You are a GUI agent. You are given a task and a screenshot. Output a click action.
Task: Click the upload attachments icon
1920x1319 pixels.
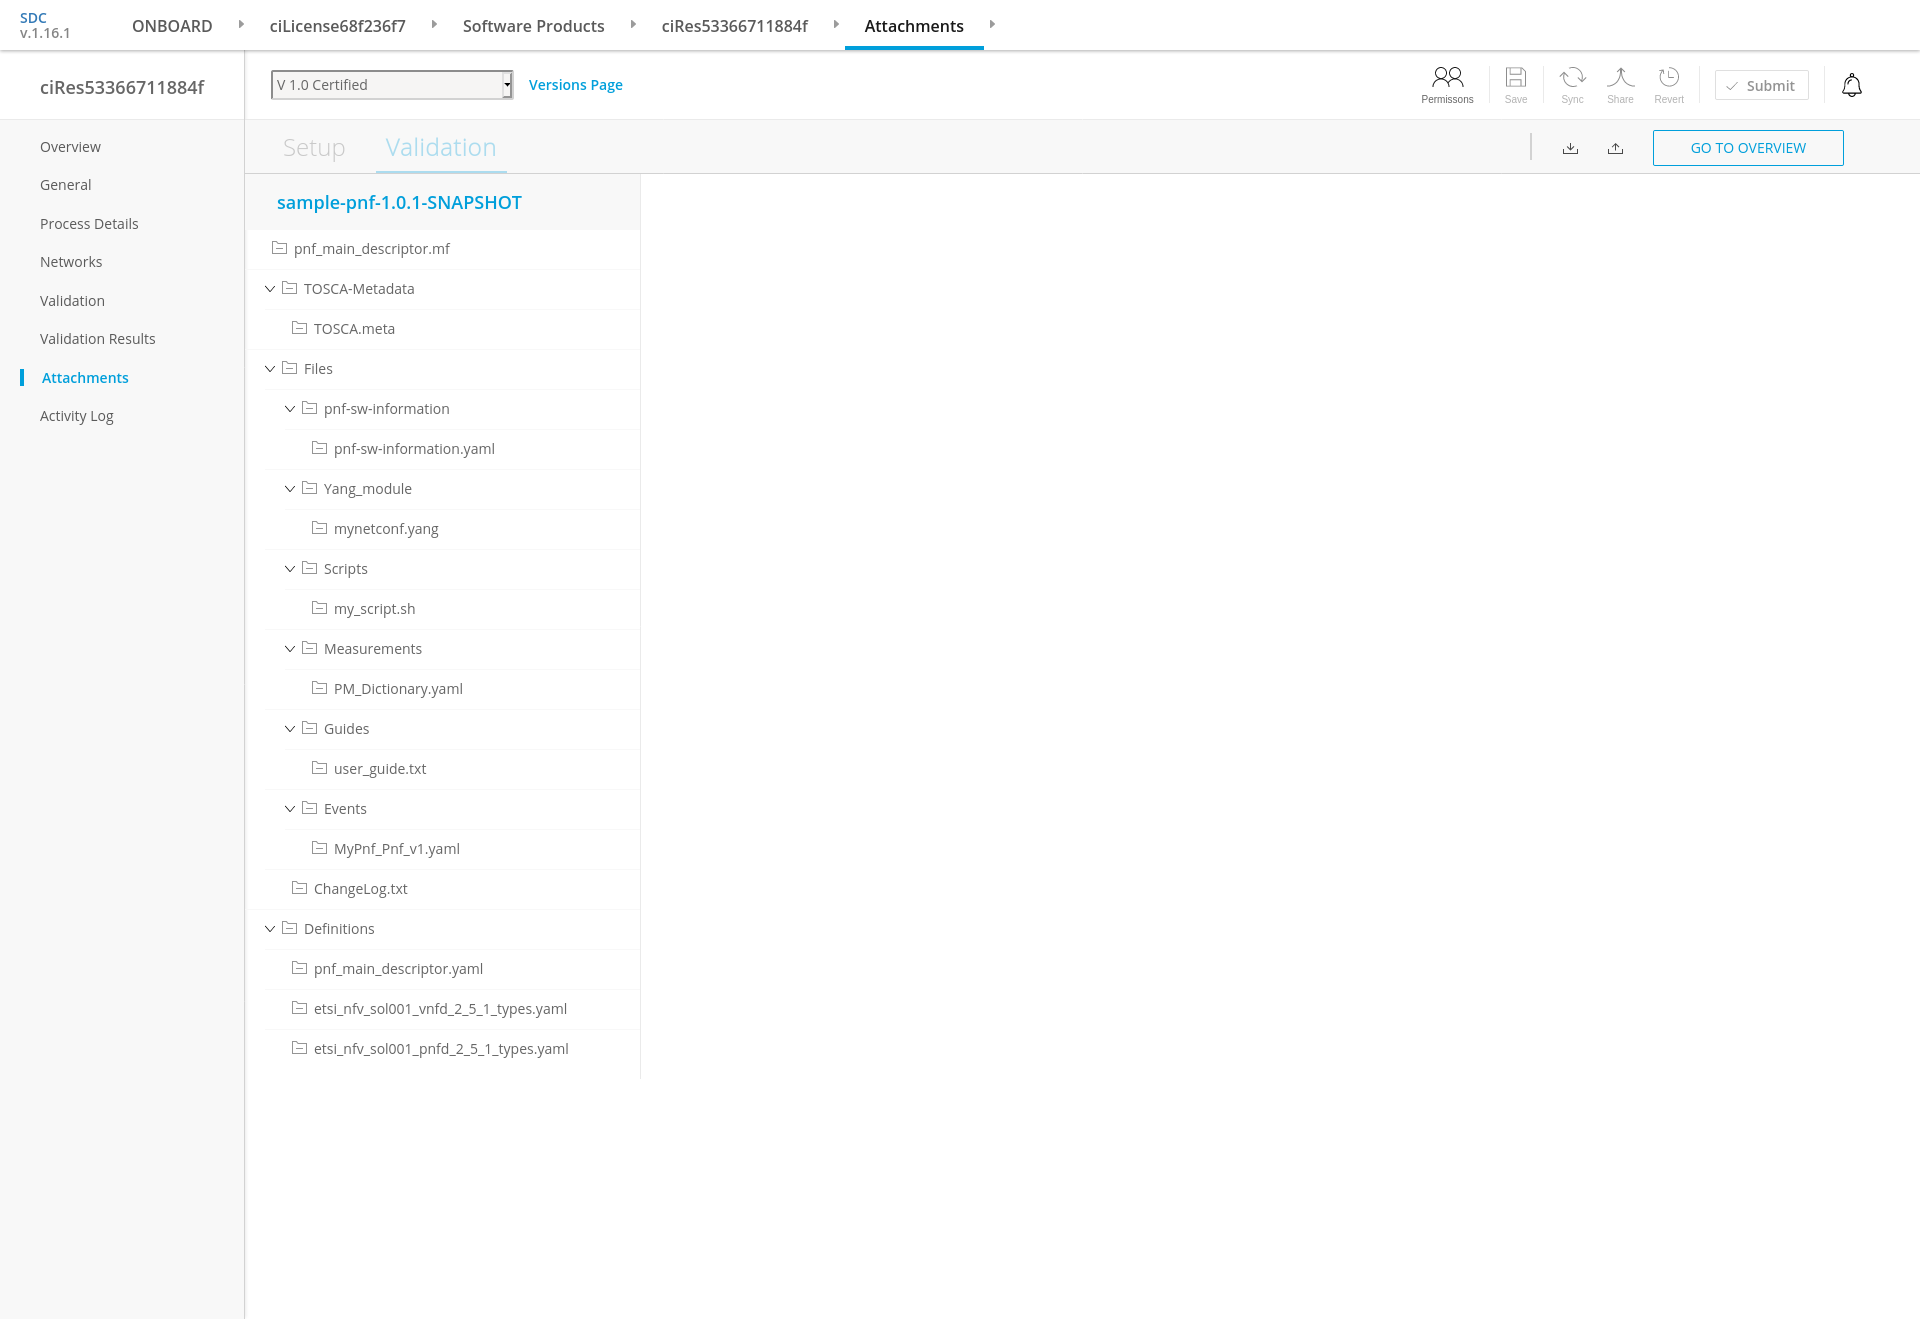click(x=1615, y=148)
